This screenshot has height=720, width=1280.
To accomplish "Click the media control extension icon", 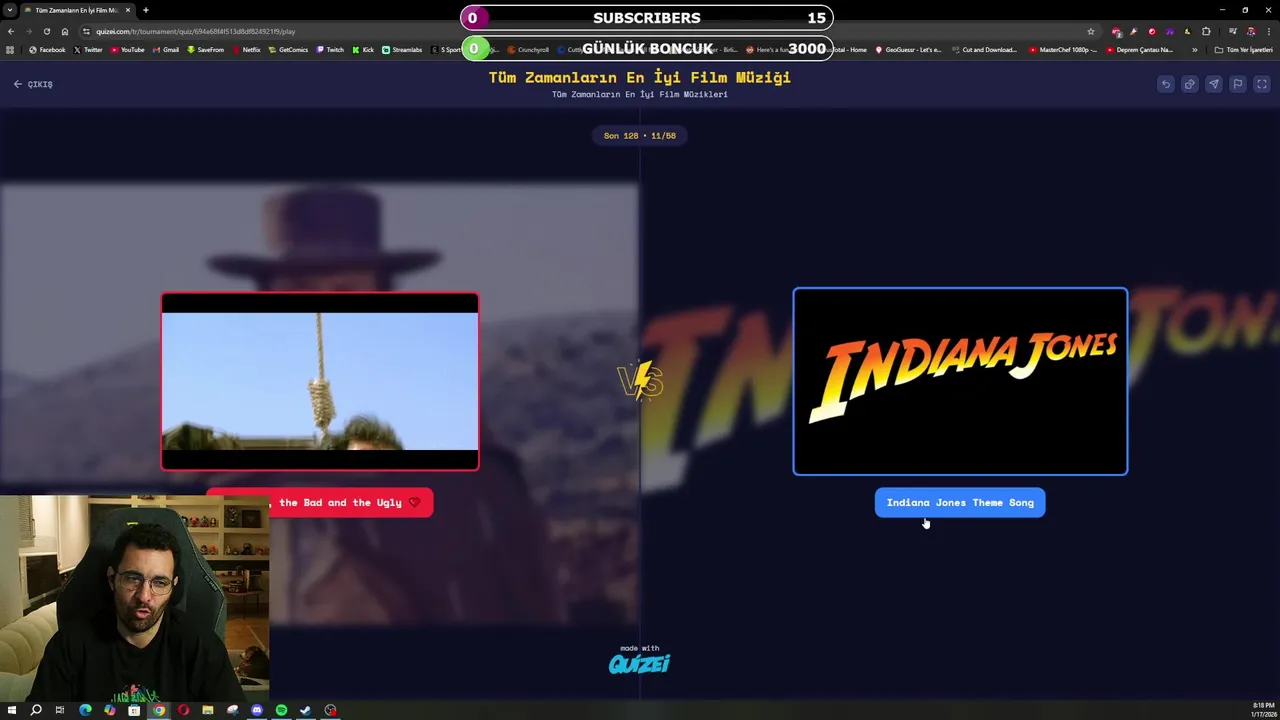I will point(1232,31).
